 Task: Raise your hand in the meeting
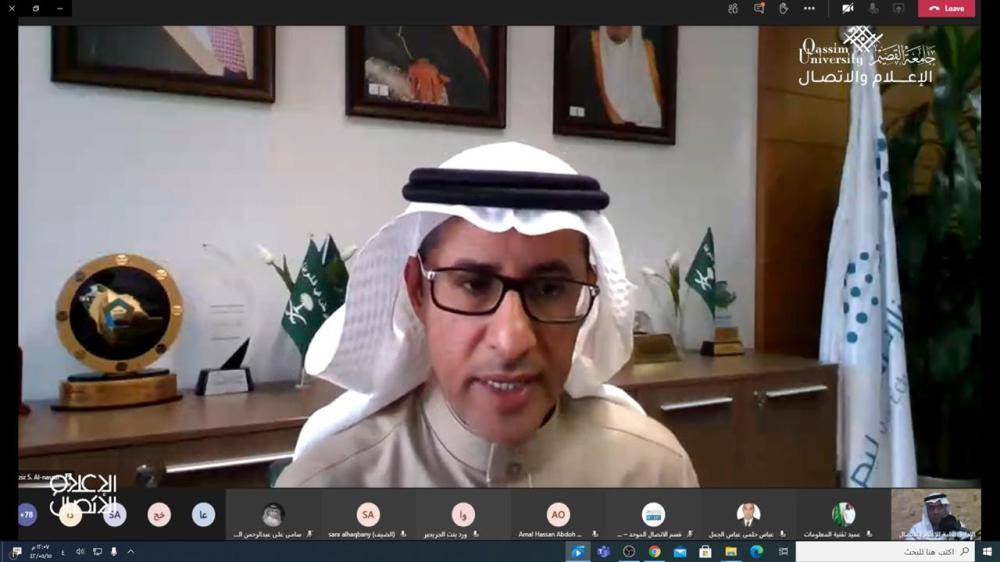pyautogui.click(x=784, y=8)
